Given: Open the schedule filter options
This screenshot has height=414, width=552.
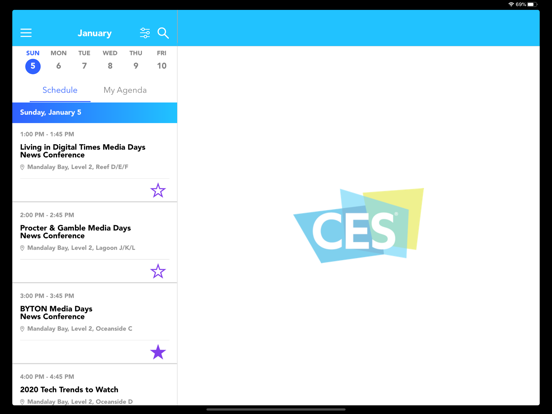Looking at the screenshot, I should coord(145,33).
